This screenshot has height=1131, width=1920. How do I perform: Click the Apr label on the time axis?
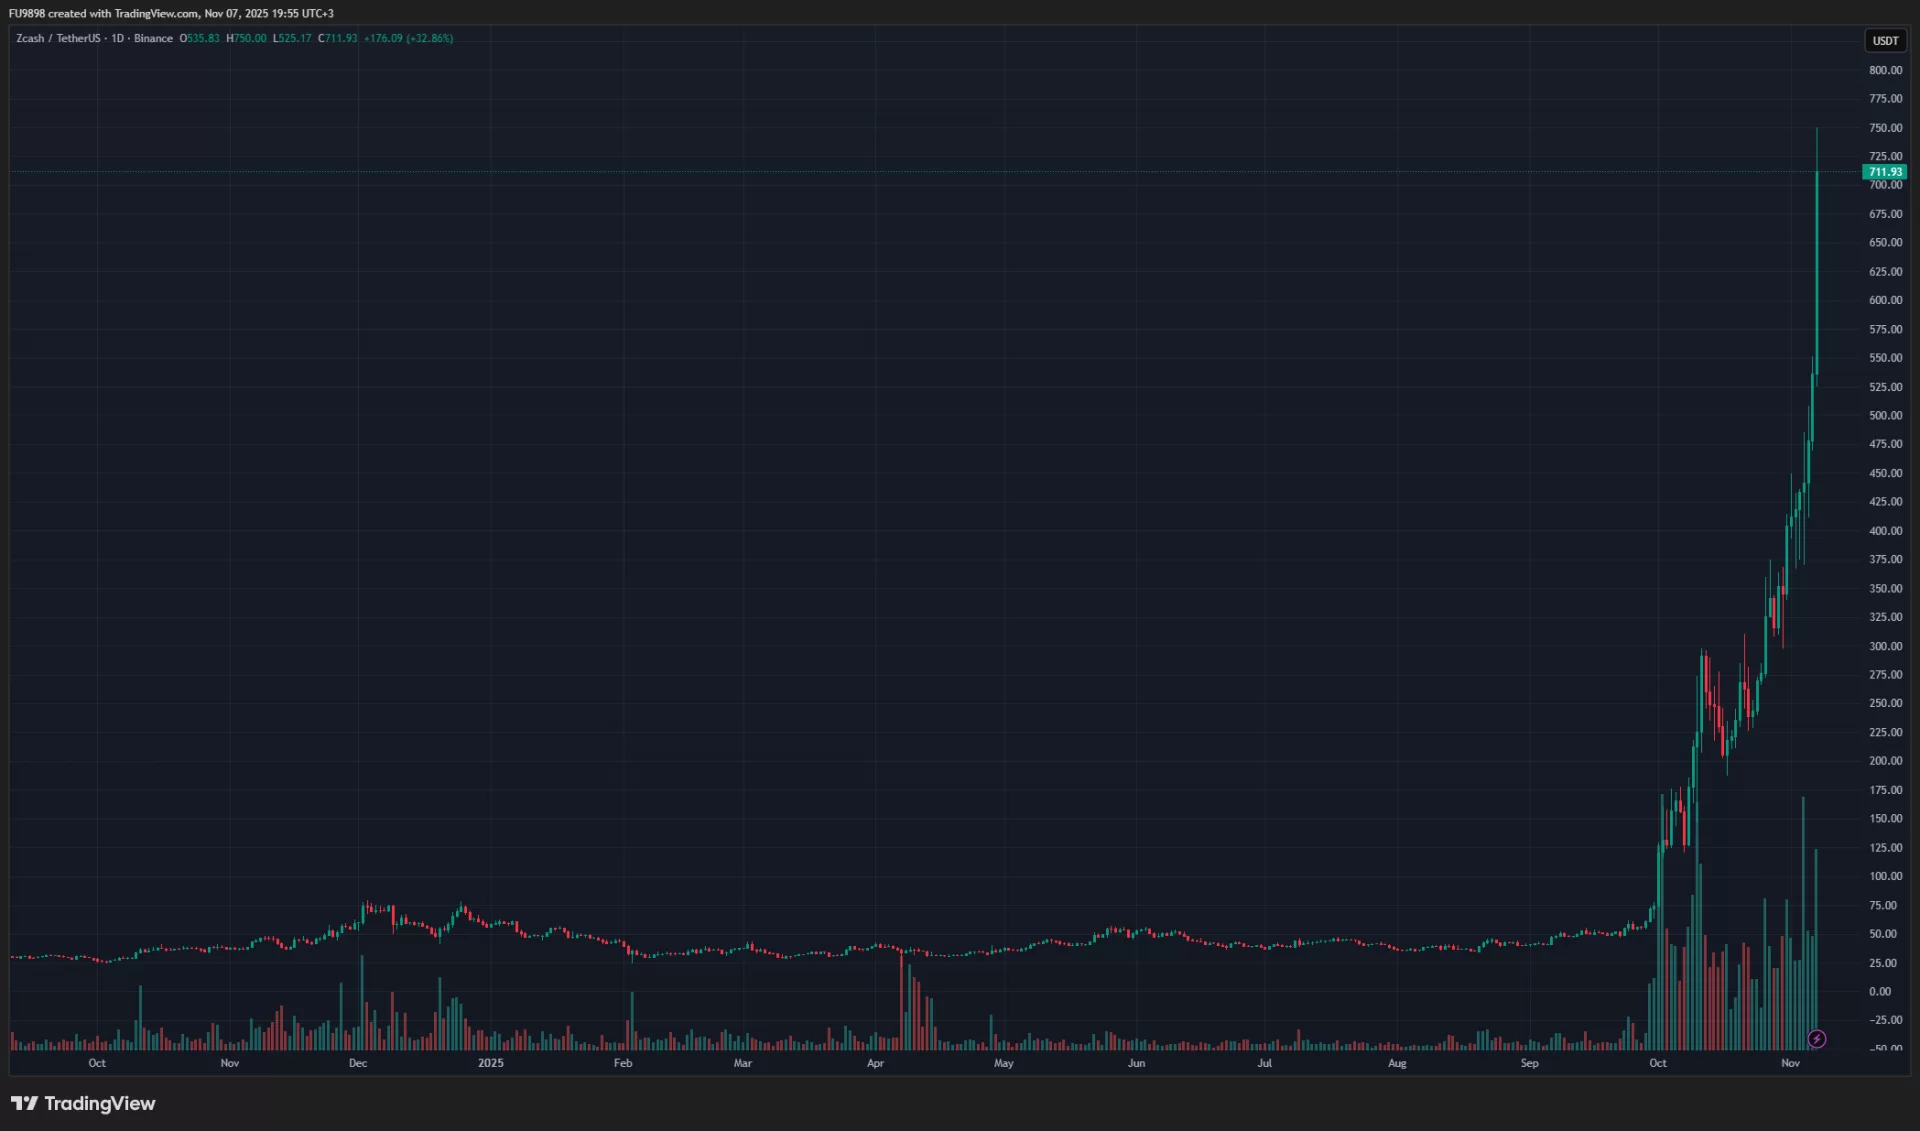tap(875, 1063)
